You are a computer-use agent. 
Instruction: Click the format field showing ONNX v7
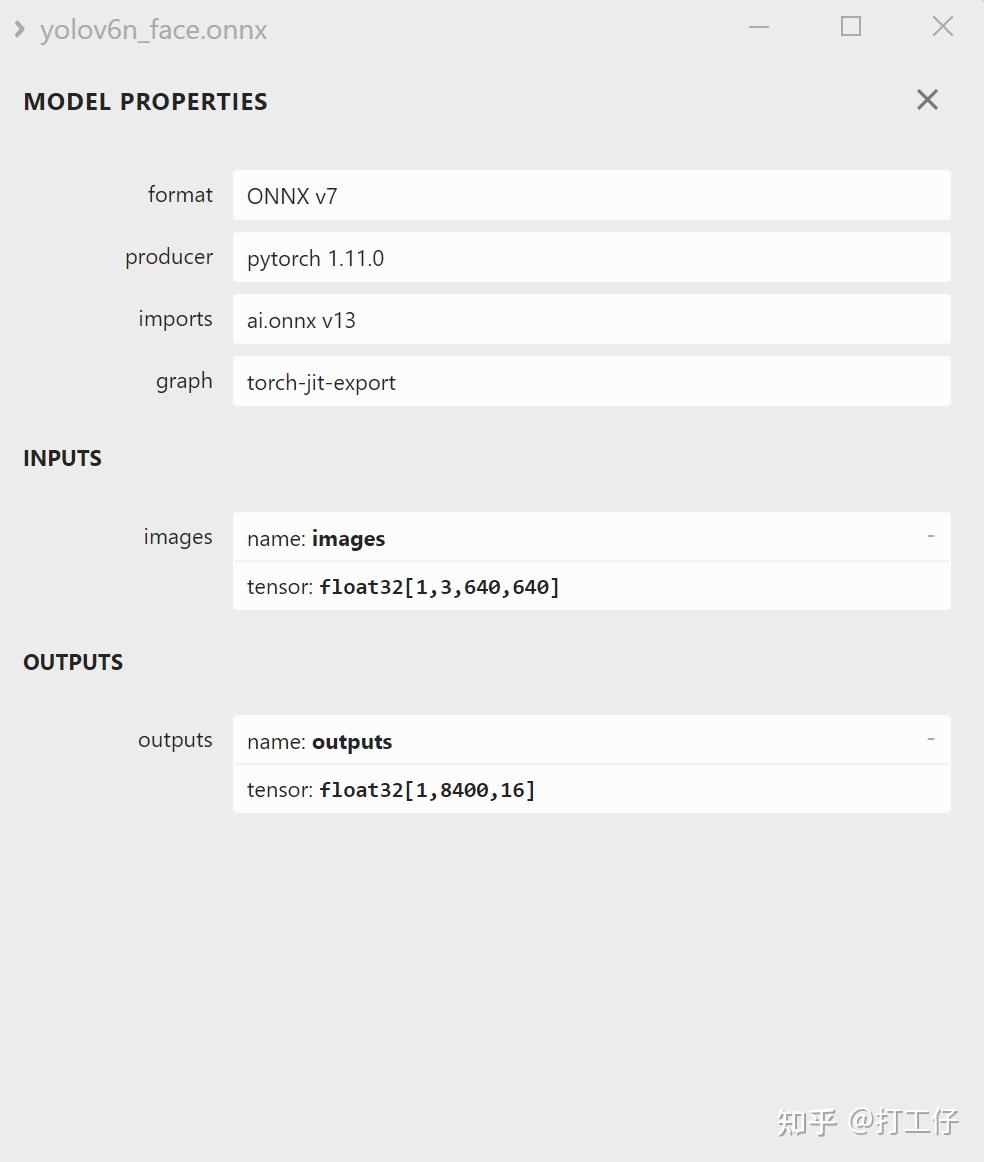point(591,196)
